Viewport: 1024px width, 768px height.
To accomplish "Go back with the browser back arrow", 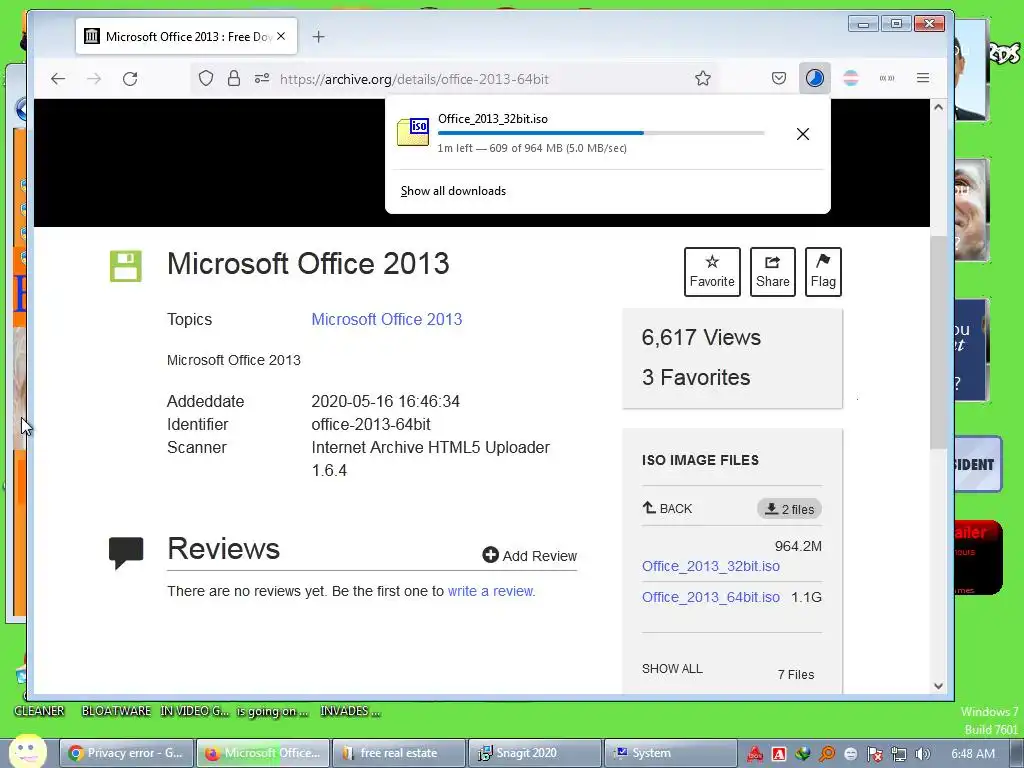I will pyautogui.click(x=58, y=79).
